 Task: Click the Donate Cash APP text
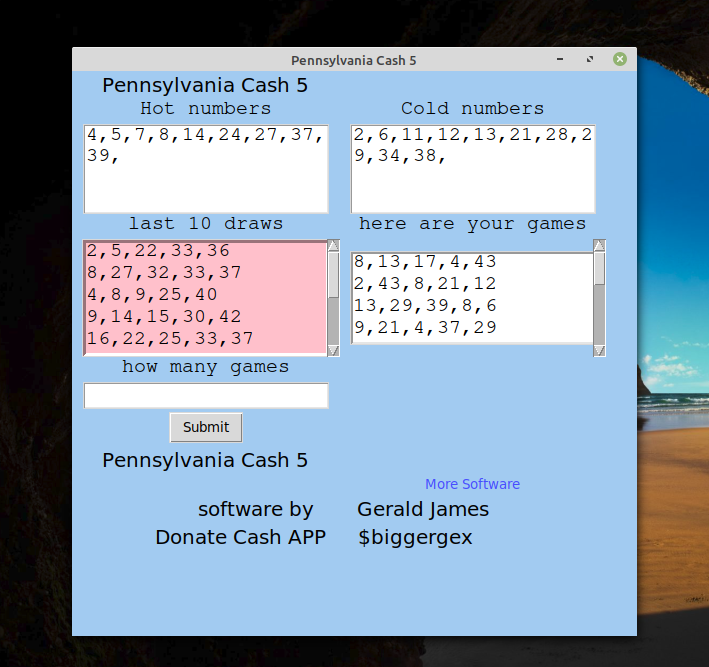pyautogui.click(x=241, y=537)
